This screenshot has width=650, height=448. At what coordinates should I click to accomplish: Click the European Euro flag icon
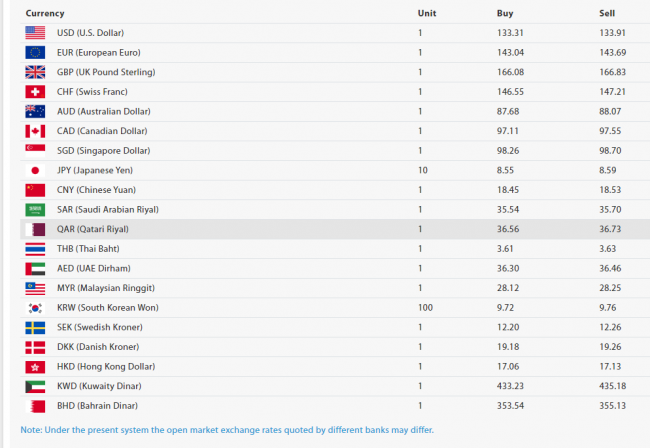point(35,52)
